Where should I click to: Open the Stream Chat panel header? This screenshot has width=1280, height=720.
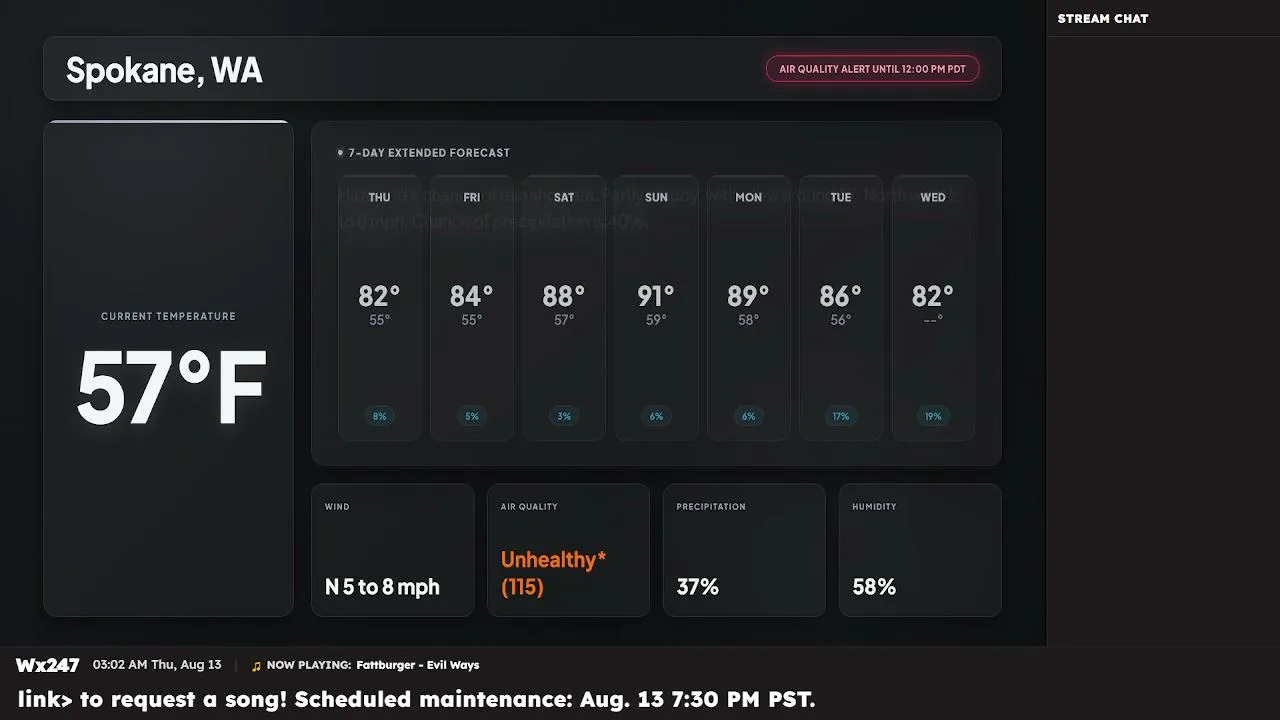1103,18
